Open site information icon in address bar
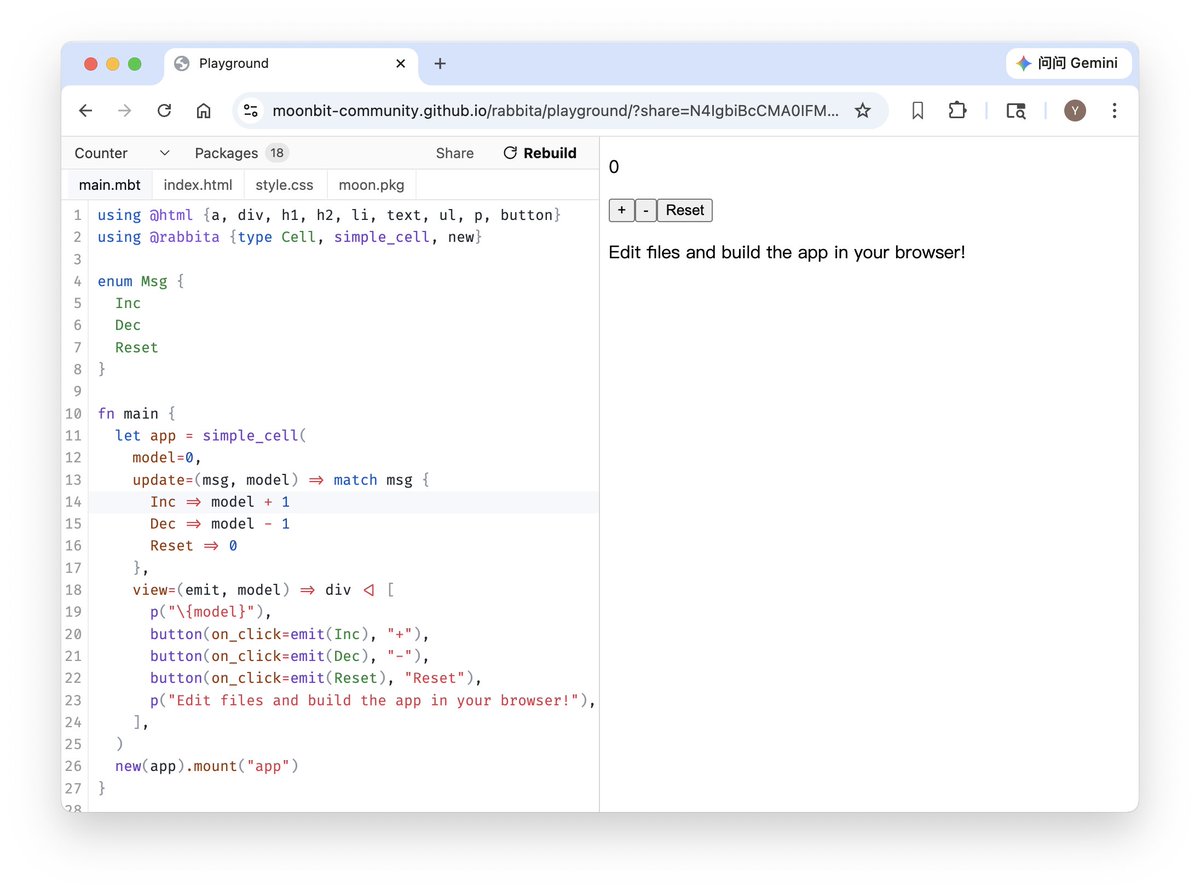 251,111
